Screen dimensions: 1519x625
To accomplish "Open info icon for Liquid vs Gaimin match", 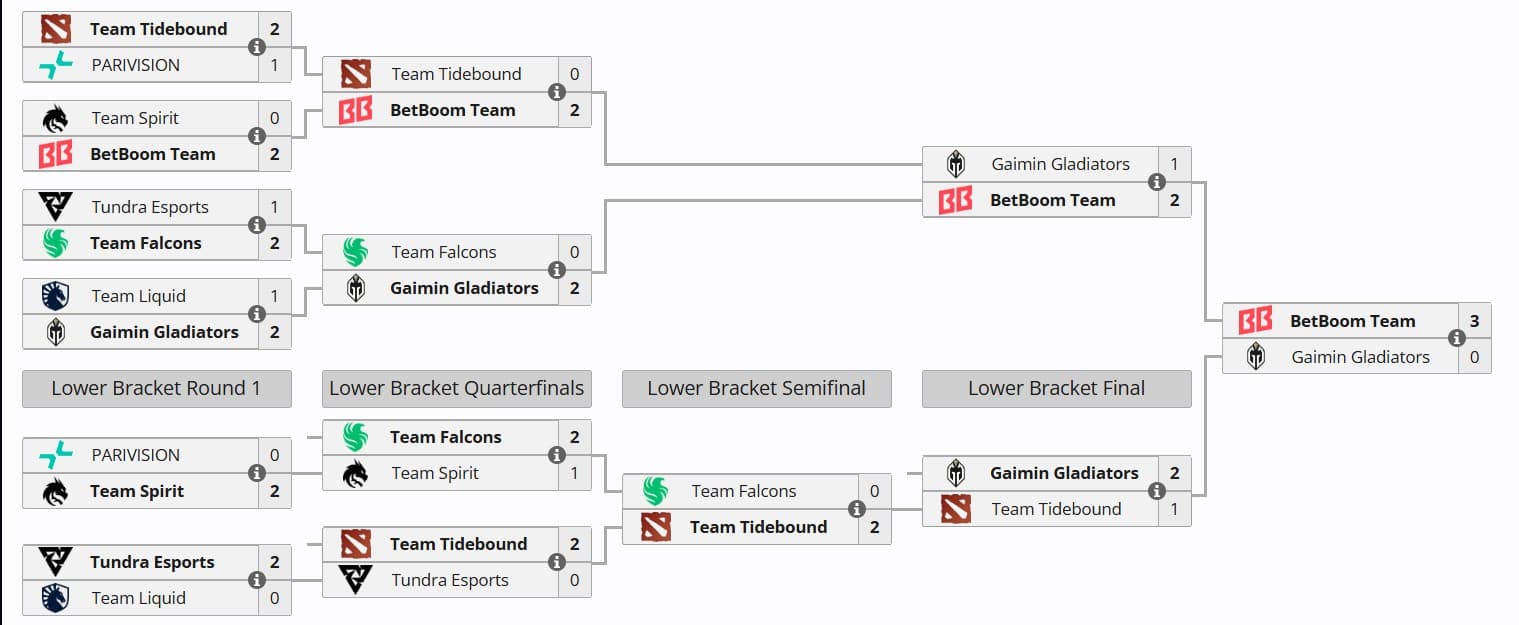I will pyautogui.click(x=257, y=314).
